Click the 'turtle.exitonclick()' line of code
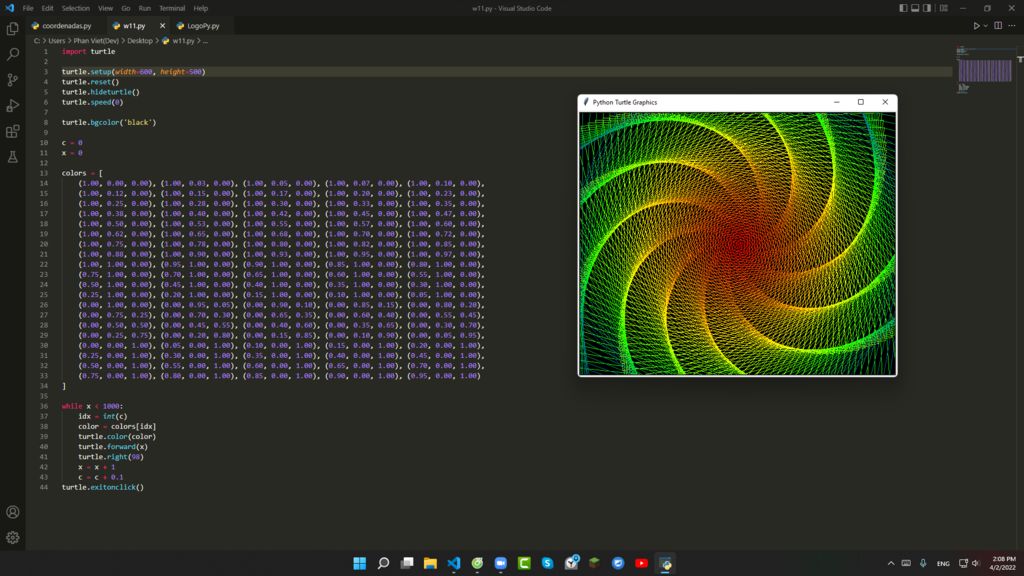The width and height of the screenshot is (1024, 576). click(x=103, y=487)
